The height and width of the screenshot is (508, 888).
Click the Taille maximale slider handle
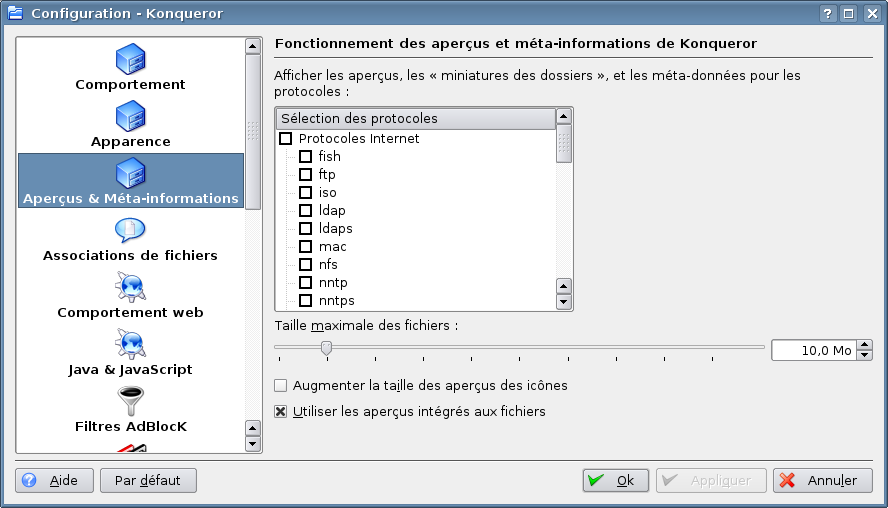point(326,348)
